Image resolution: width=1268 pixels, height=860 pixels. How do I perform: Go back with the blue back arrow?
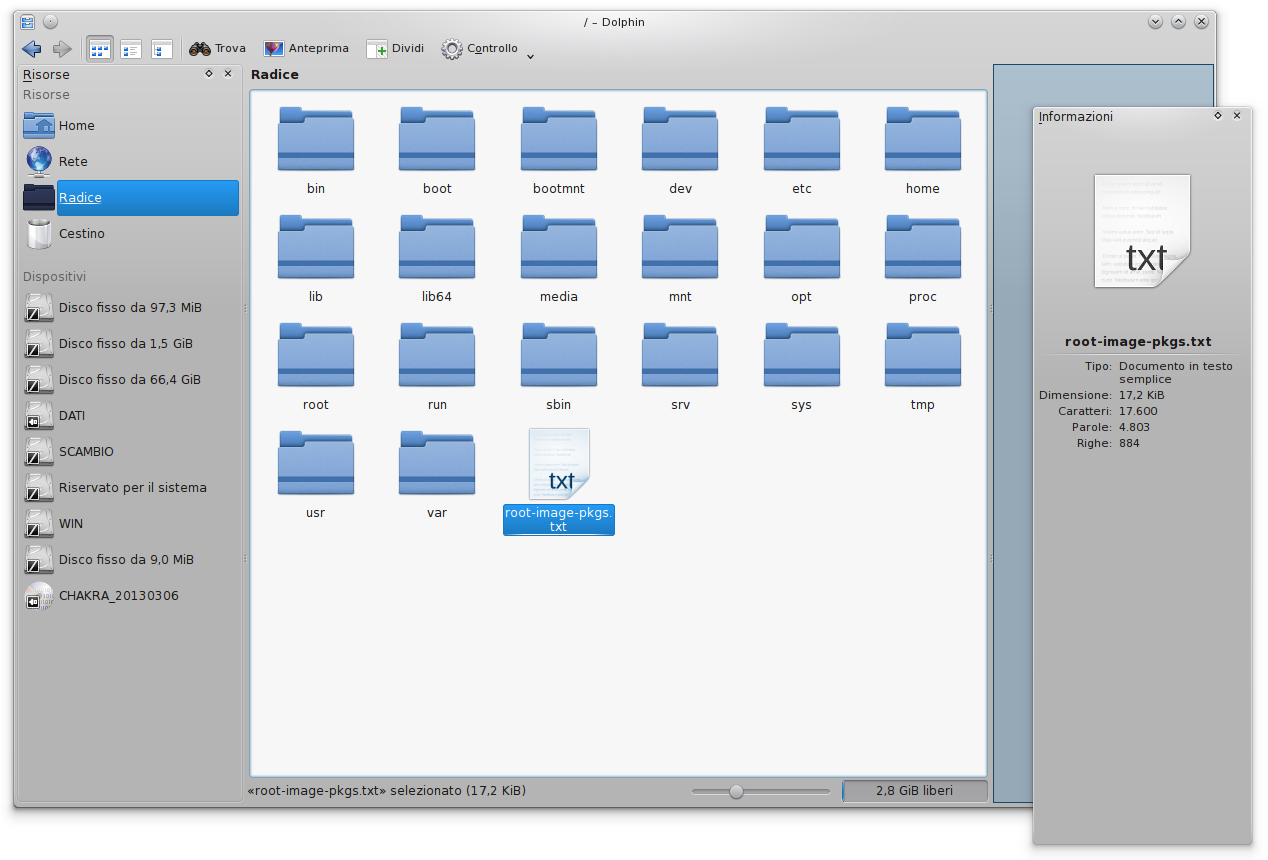click(x=31, y=49)
